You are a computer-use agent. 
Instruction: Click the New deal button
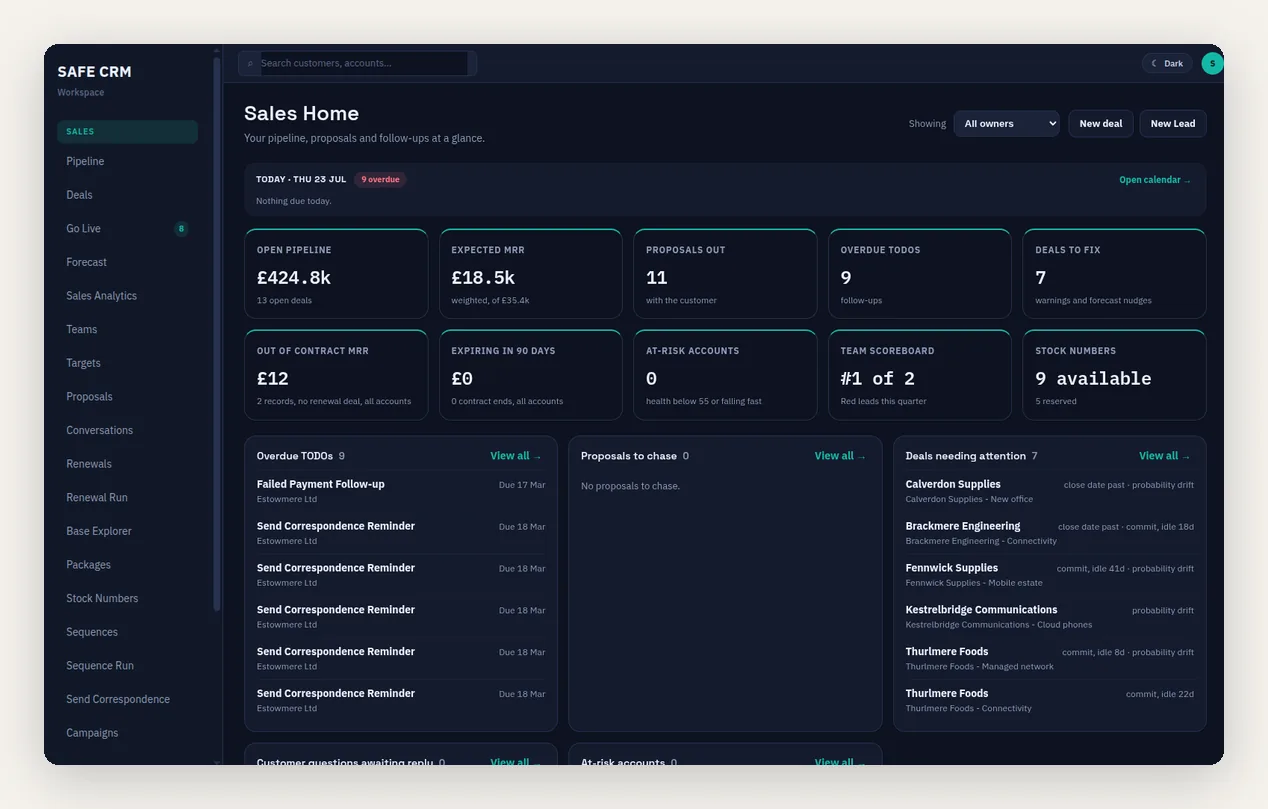[x=1100, y=123]
